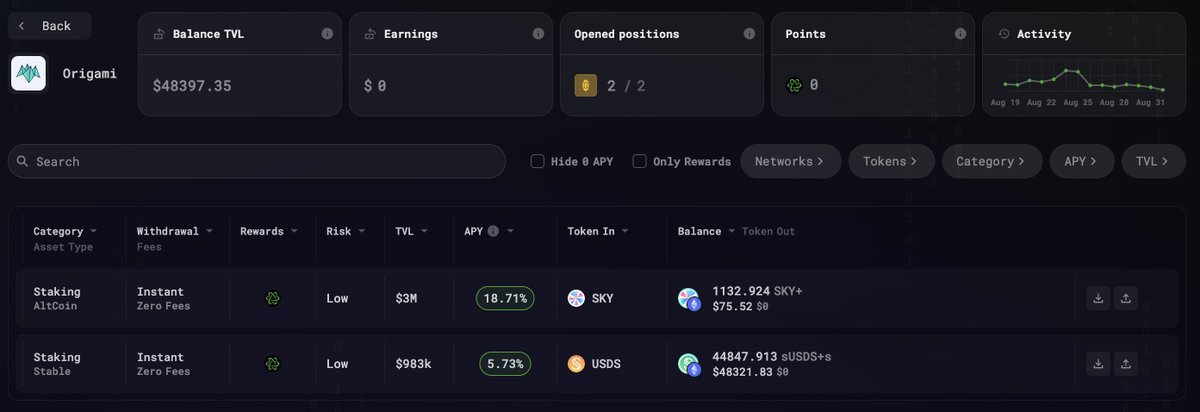The width and height of the screenshot is (1200, 412).
Task: Click the Points info icon
Action: coord(960,33)
